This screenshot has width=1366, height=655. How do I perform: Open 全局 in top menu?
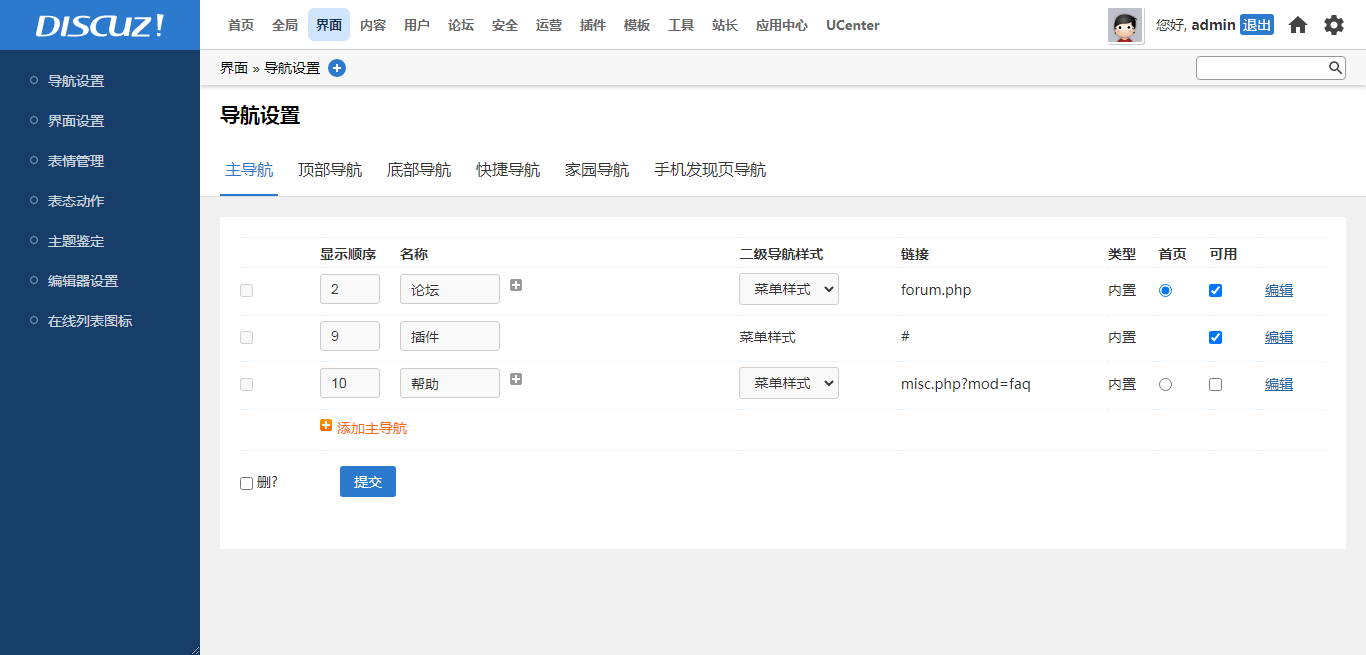pyautogui.click(x=285, y=25)
